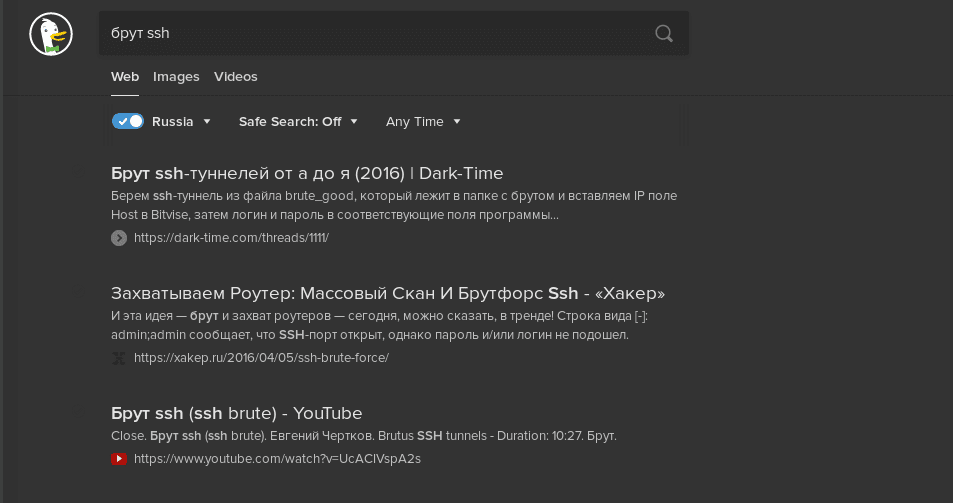Click the snippet mentioning "Евгений Чертков"

364,436
